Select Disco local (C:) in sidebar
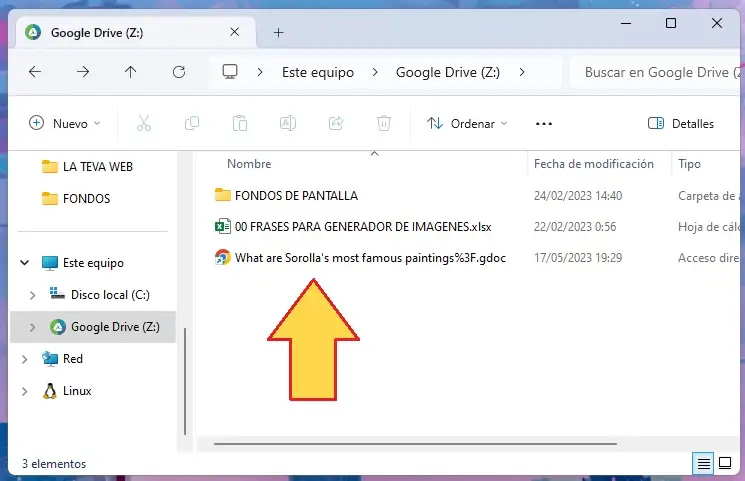 pyautogui.click(x=110, y=295)
